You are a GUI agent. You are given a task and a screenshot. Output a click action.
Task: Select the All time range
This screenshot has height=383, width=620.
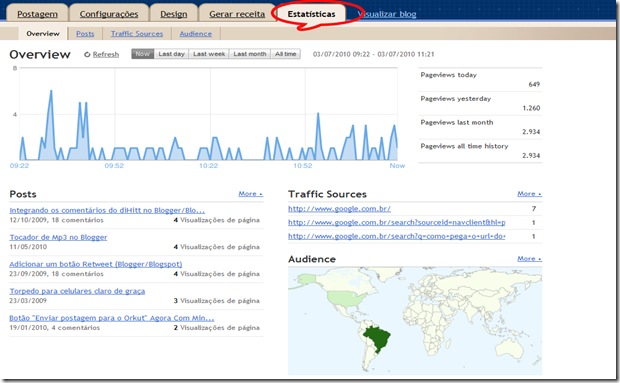point(285,54)
